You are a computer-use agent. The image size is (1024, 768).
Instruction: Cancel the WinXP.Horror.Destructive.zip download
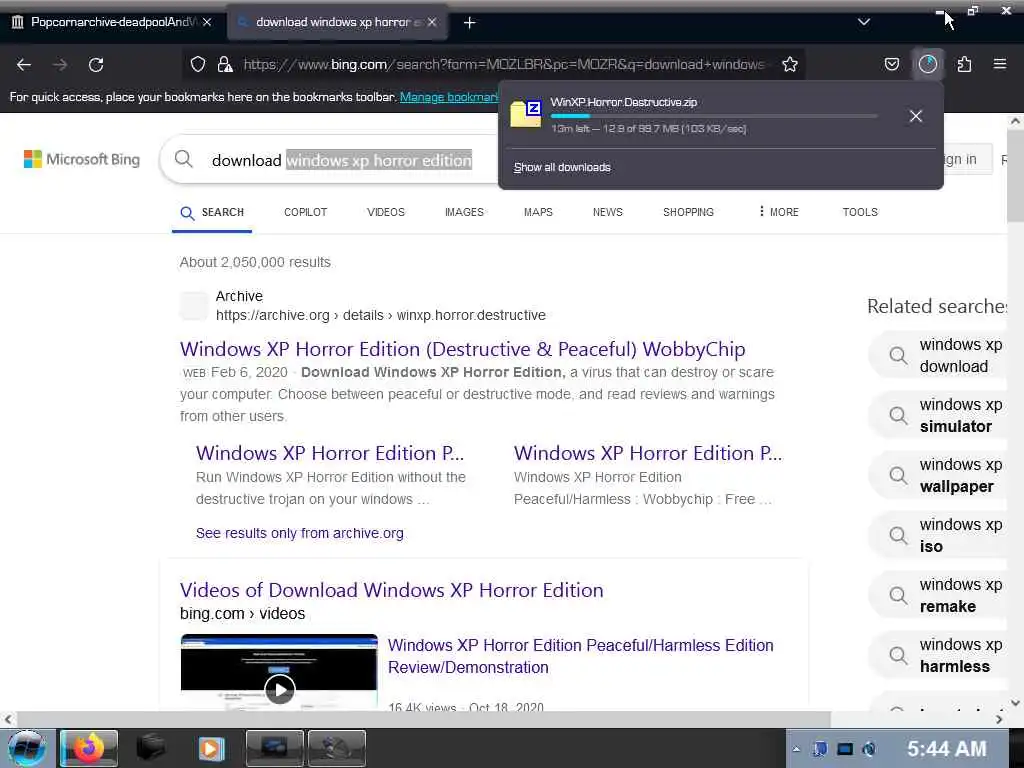click(916, 116)
